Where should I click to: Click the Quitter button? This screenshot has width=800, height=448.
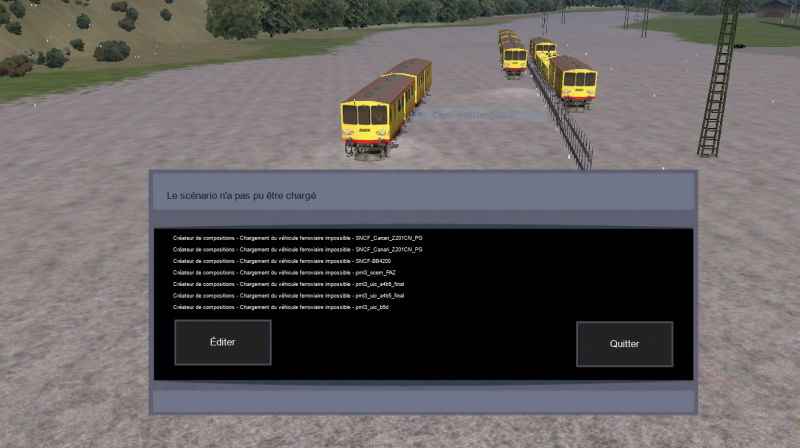[624, 344]
